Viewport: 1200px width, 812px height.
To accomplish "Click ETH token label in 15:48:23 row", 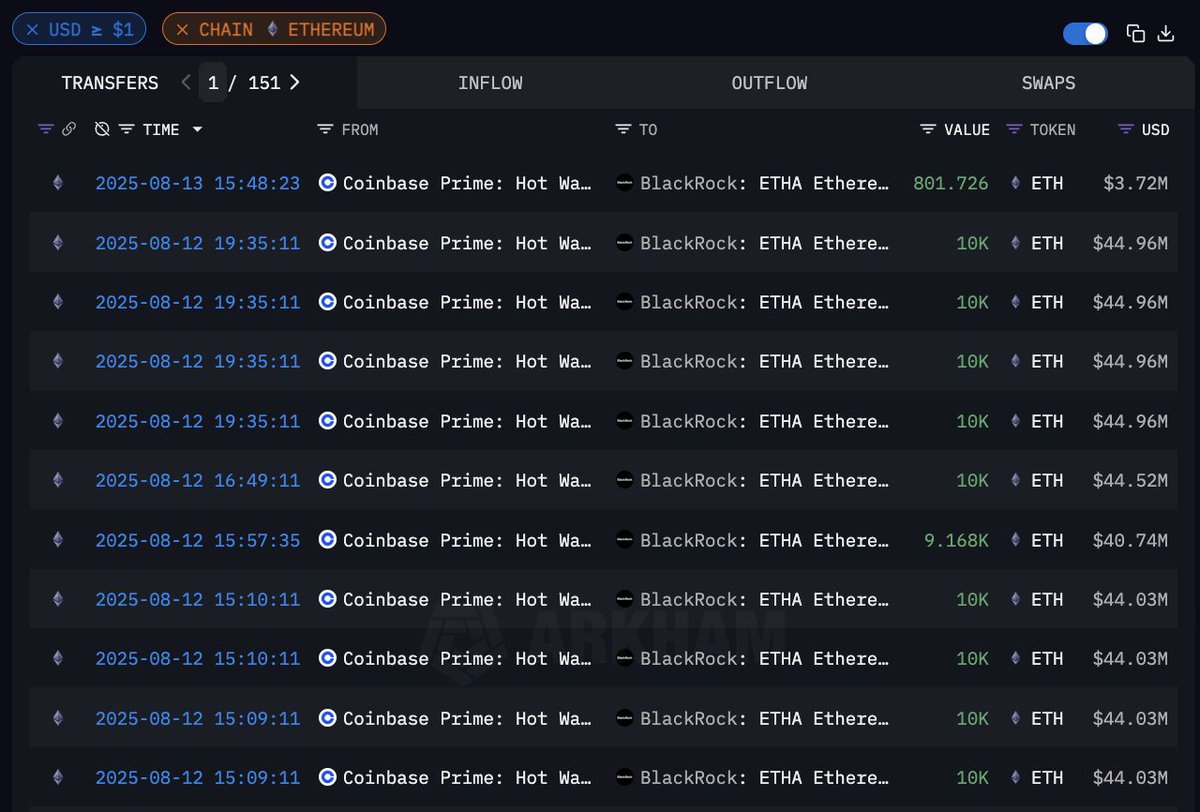I will point(1047,183).
